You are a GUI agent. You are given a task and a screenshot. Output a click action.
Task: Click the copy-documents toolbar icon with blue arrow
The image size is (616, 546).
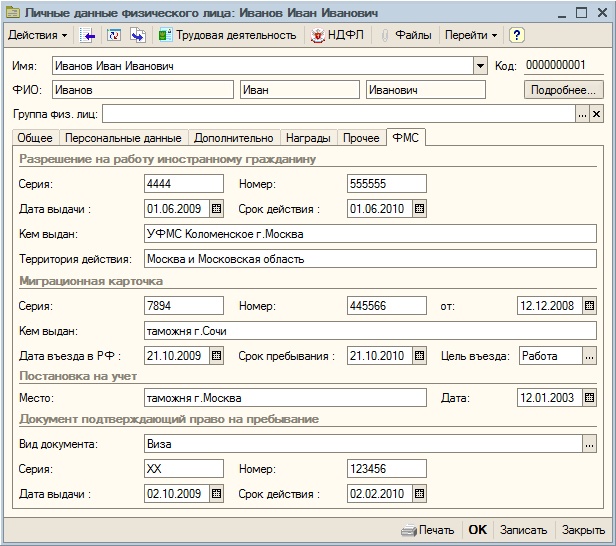pyautogui.click(x=138, y=35)
